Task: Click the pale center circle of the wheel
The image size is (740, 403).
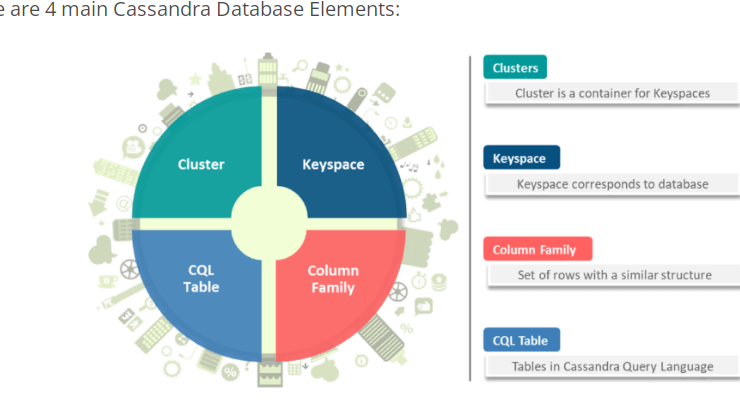Action: click(x=269, y=223)
